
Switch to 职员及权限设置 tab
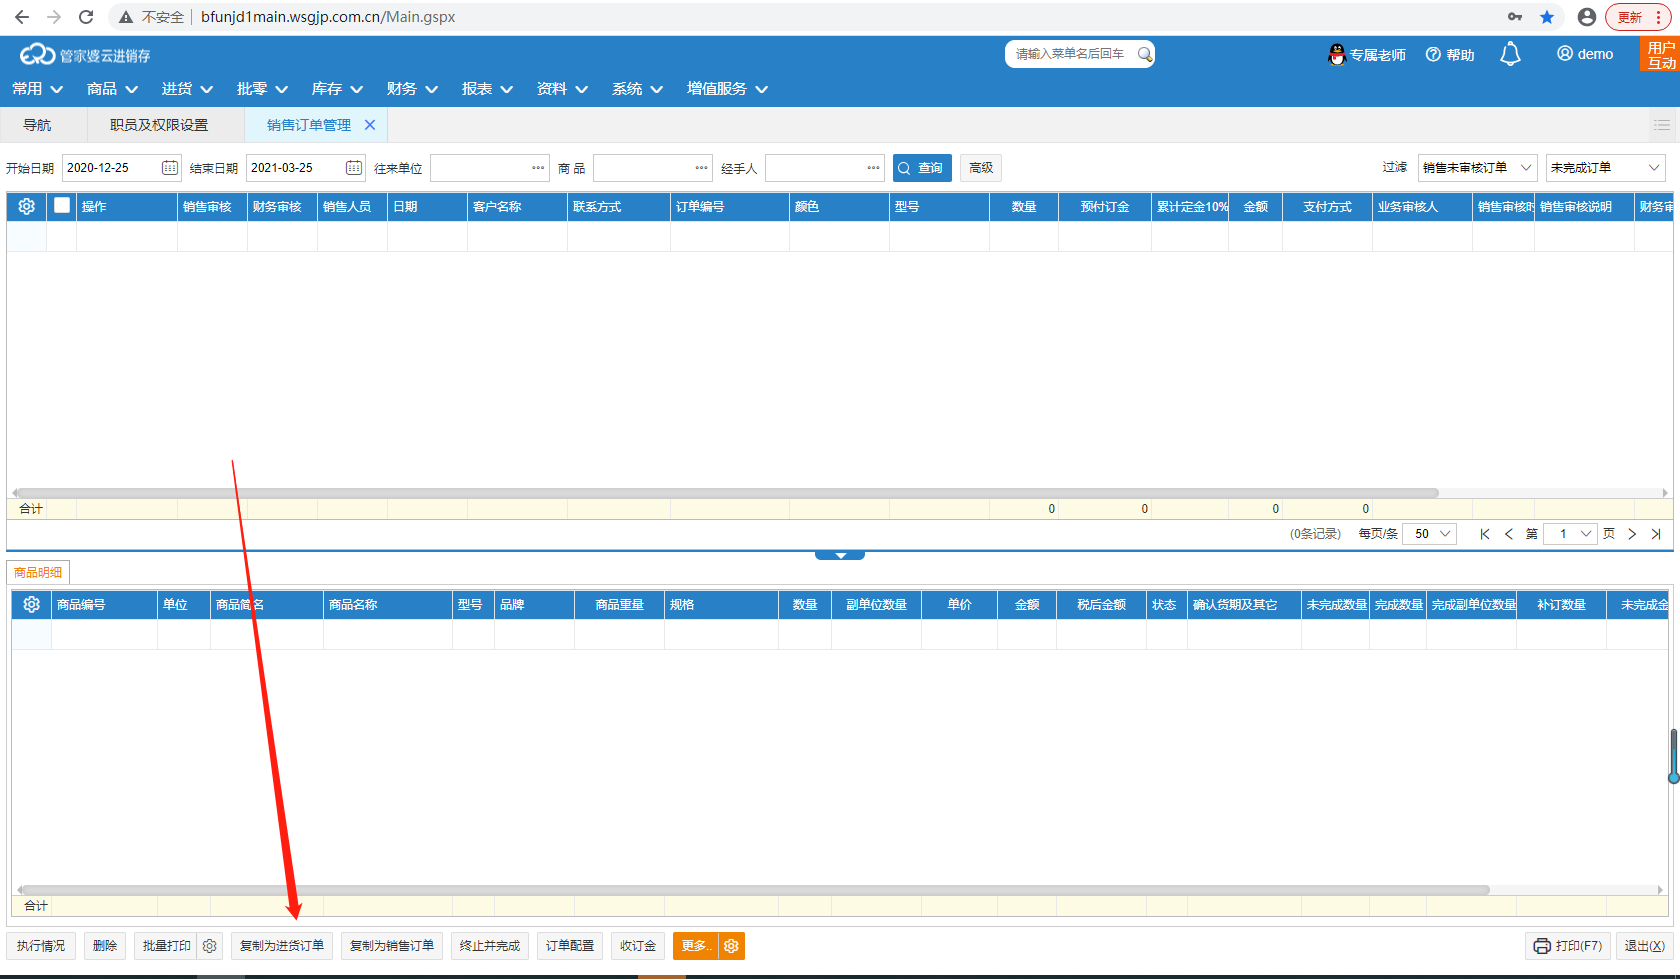(x=159, y=125)
